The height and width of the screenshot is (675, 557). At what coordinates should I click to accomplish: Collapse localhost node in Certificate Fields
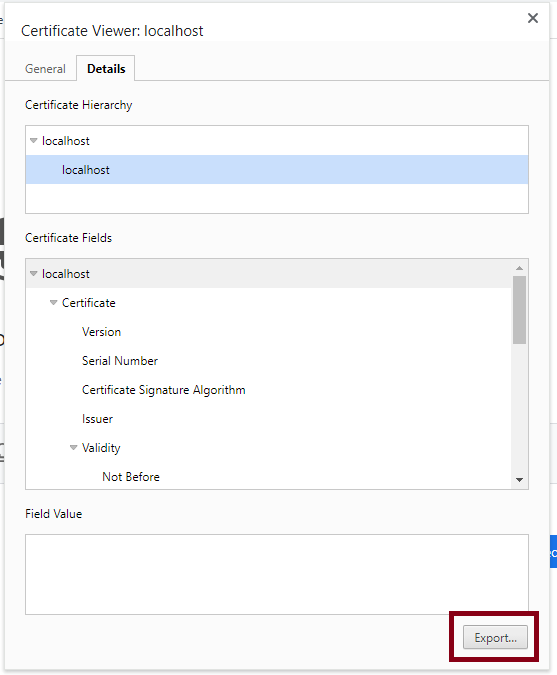coord(34,274)
